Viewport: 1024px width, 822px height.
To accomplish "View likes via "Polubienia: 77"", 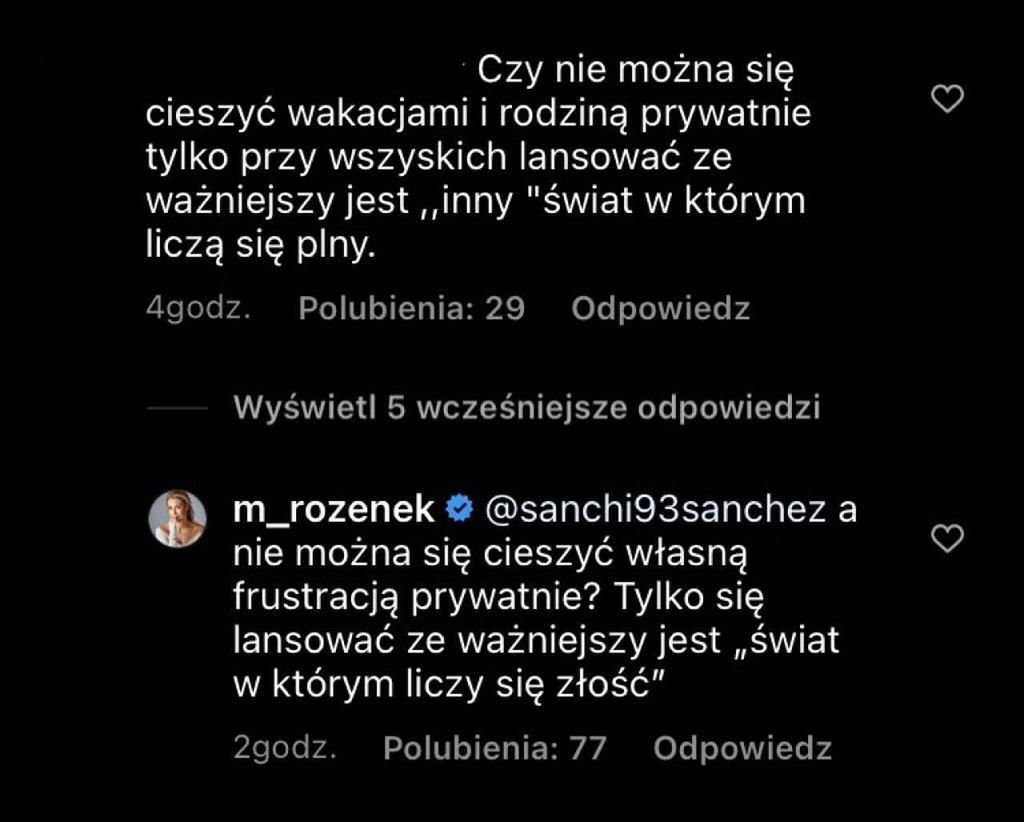I will (494, 748).
